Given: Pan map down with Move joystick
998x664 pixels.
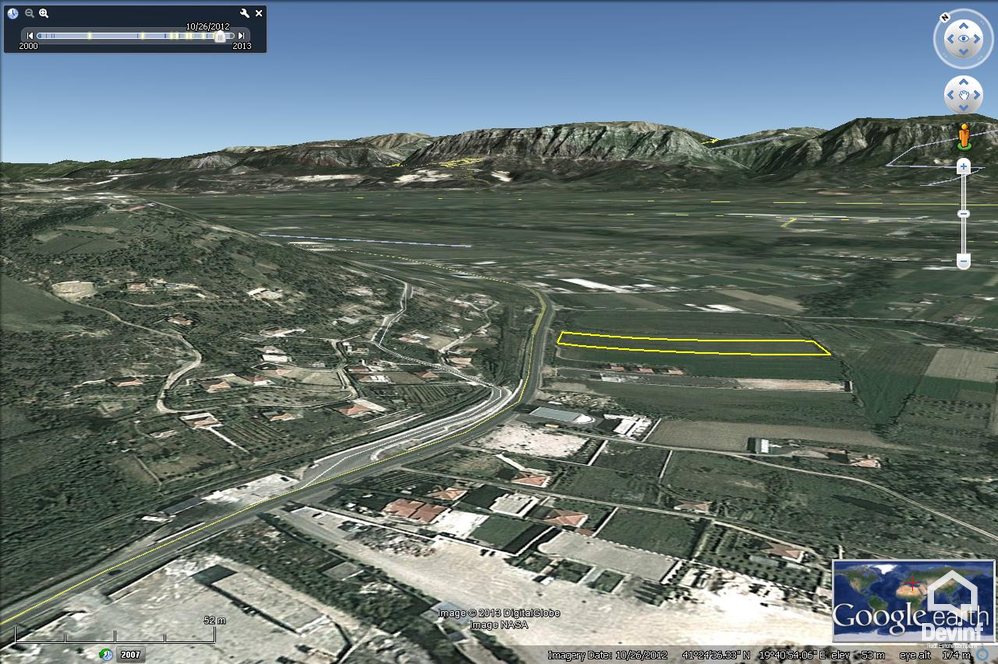Looking at the screenshot, I should pyautogui.click(x=962, y=108).
